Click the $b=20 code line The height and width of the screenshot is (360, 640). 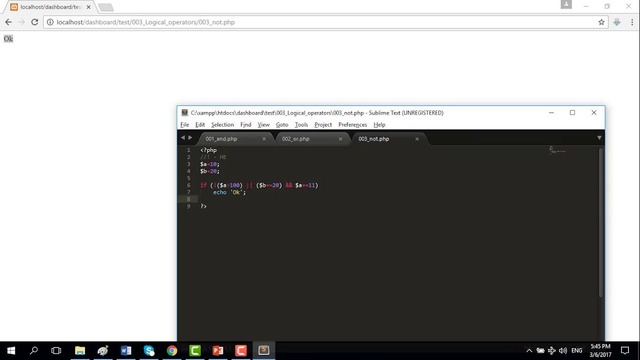point(210,171)
